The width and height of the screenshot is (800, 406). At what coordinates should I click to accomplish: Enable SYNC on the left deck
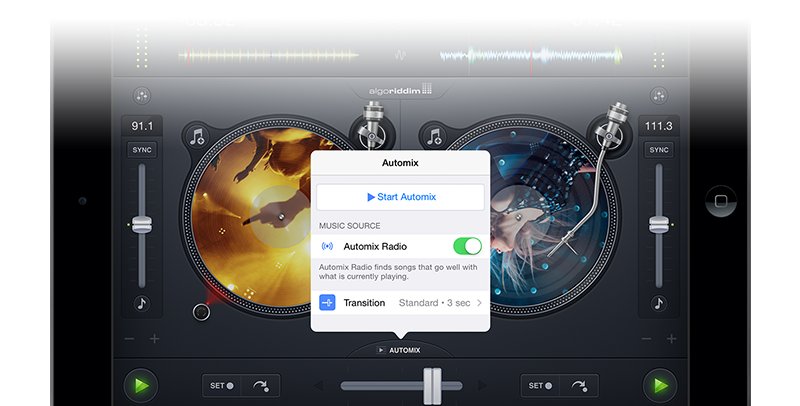[x=142, y=150]
